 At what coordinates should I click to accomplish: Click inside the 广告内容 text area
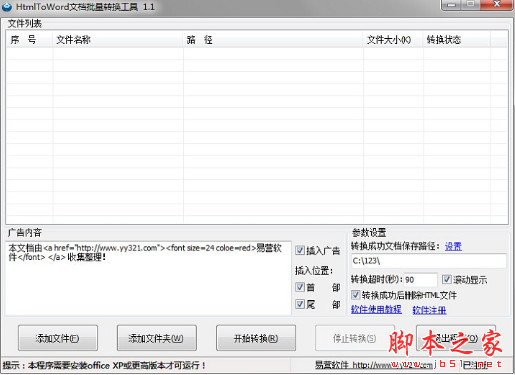(148, 278)
